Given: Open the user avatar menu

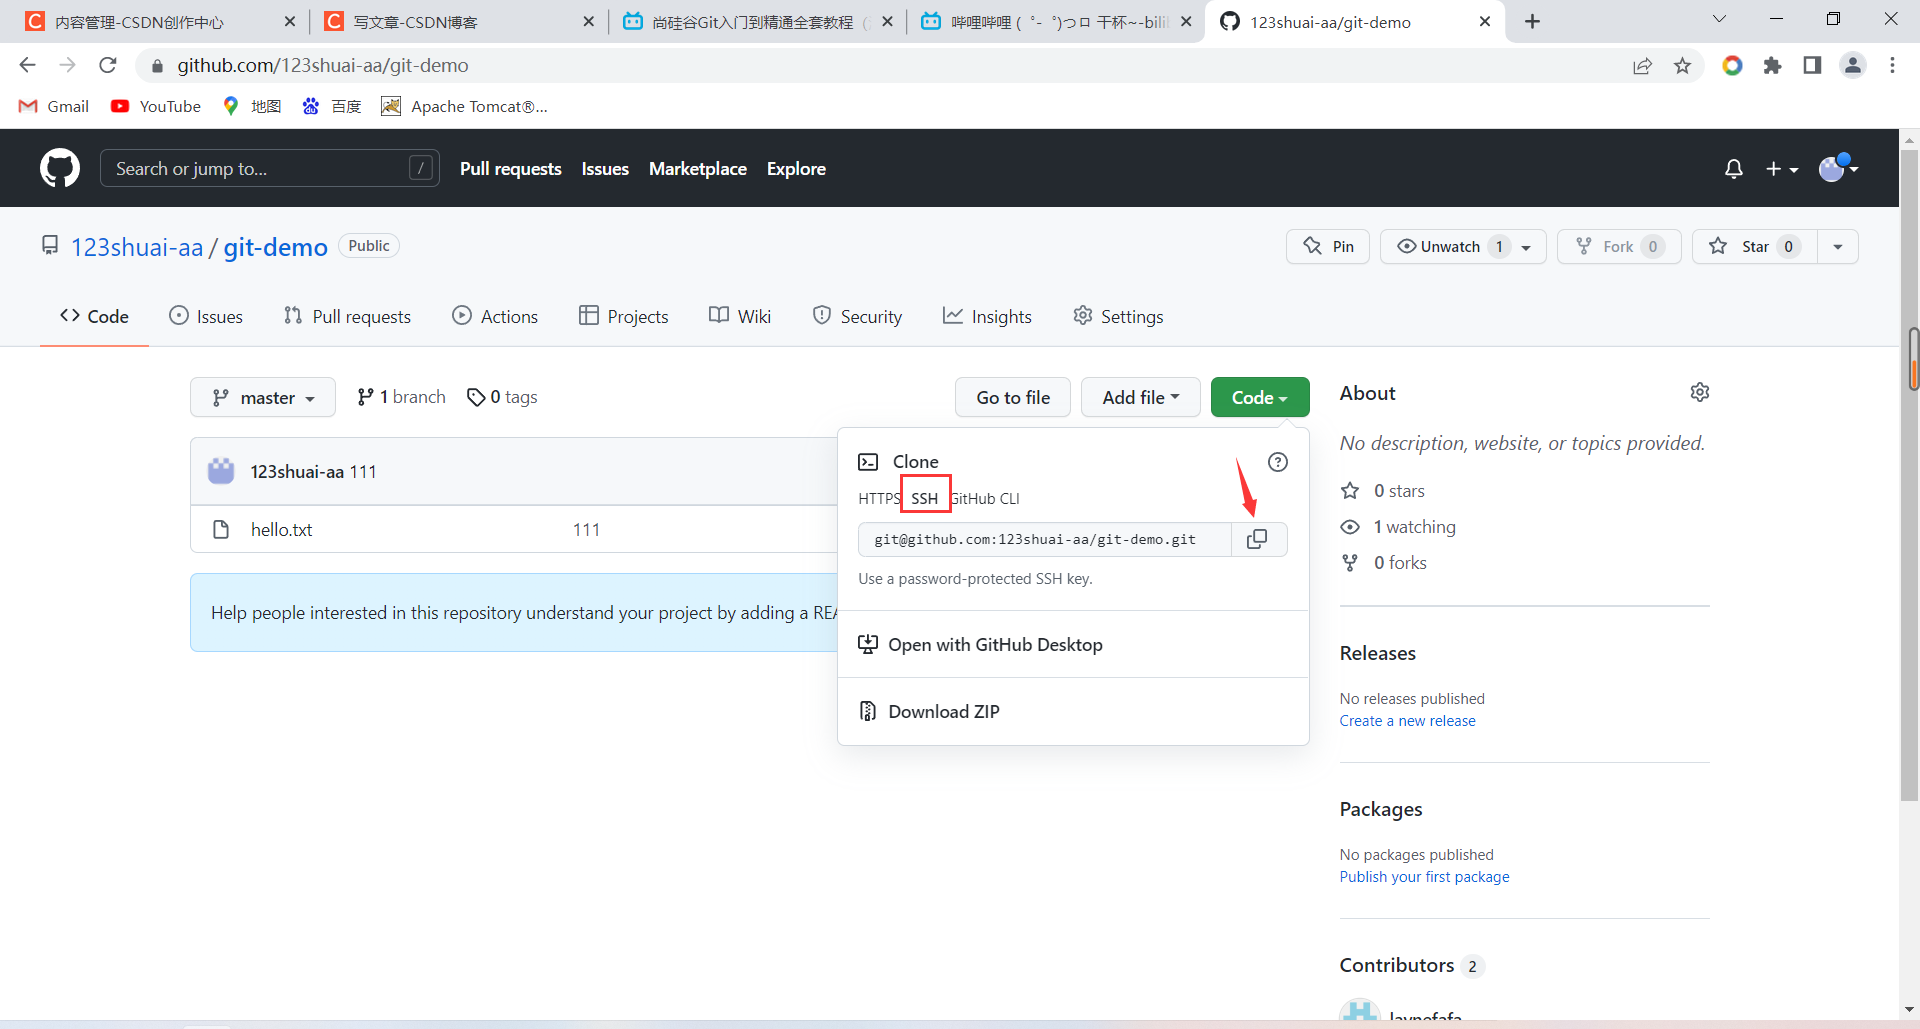Looking at the screenshot, I should [x=1838, y=168].
